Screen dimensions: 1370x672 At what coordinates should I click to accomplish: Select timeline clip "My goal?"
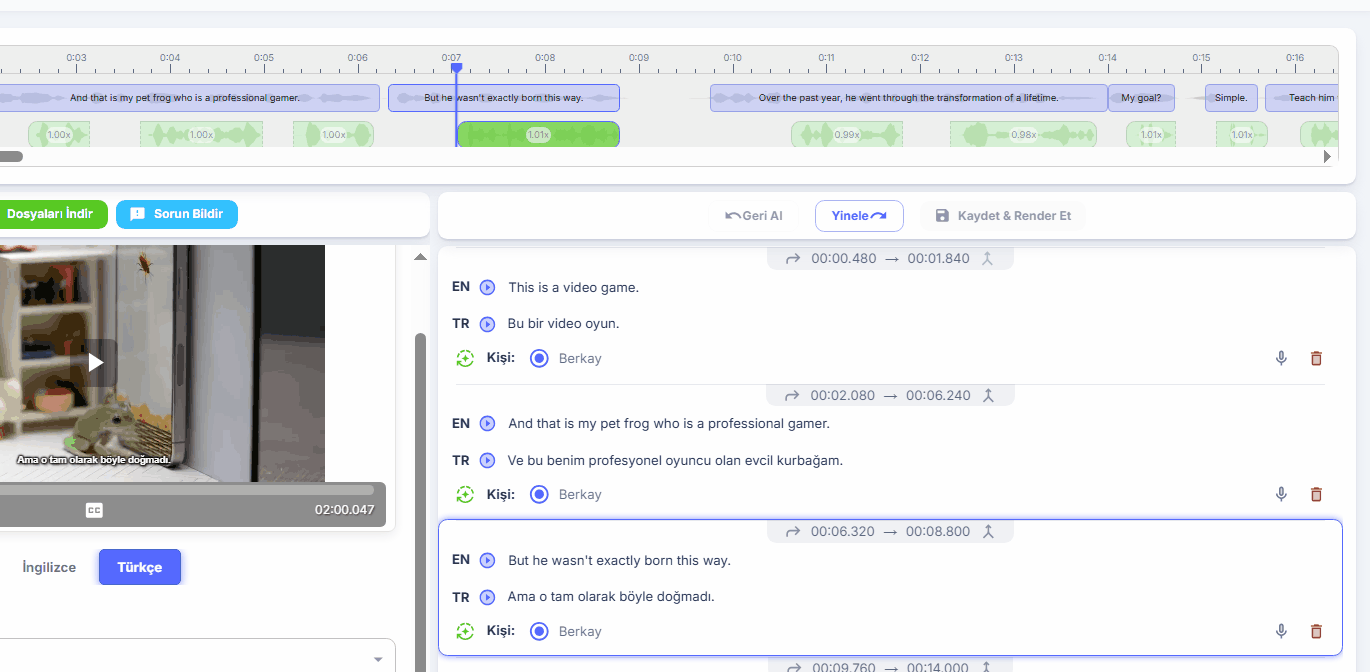click(x=1141, y=98)
